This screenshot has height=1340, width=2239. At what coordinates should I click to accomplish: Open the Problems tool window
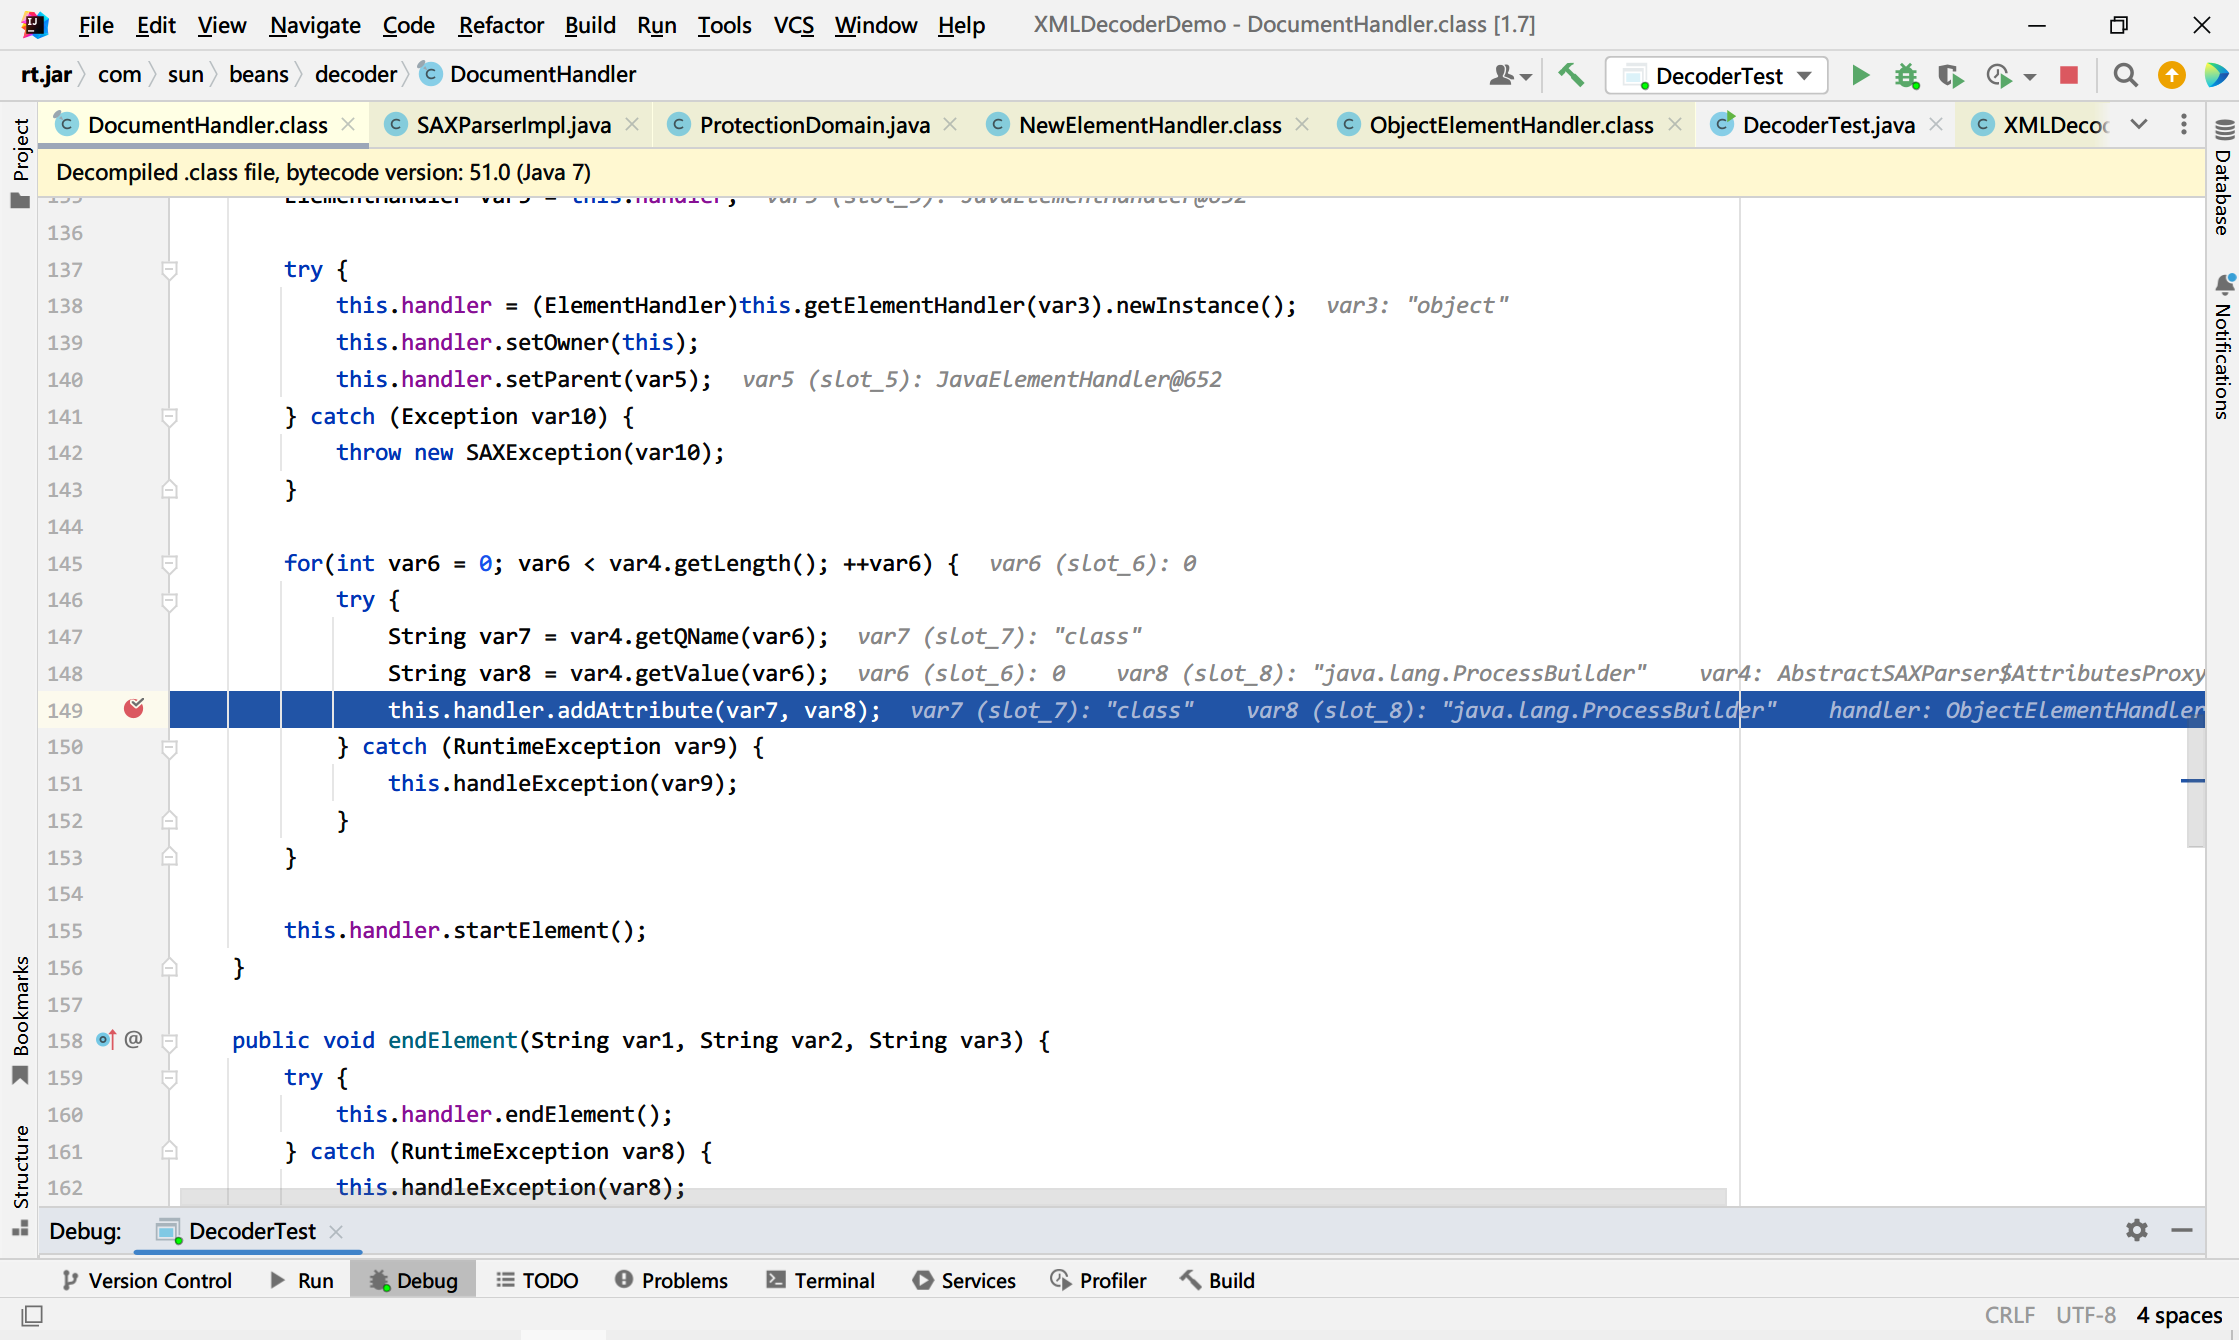pos(671,1280)
